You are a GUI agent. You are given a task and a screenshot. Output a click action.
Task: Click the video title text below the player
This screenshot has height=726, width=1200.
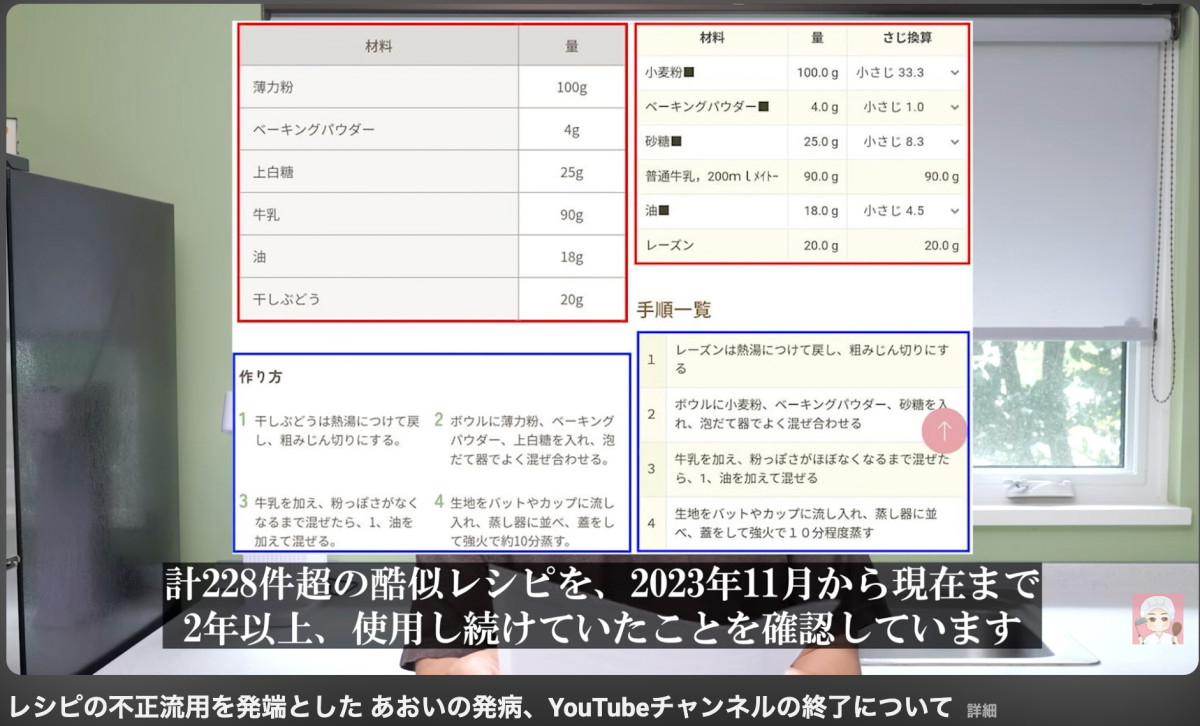pos(480,708)
